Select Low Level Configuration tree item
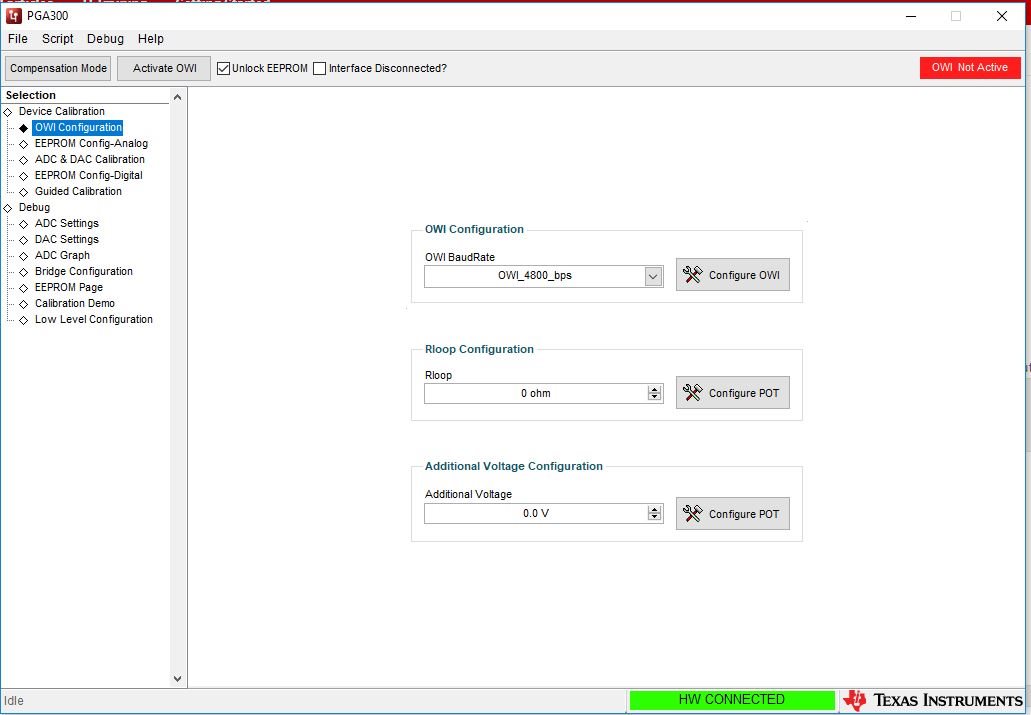Screen dimensions: 1031x715 pyautogui.click(x=93, y=320)
